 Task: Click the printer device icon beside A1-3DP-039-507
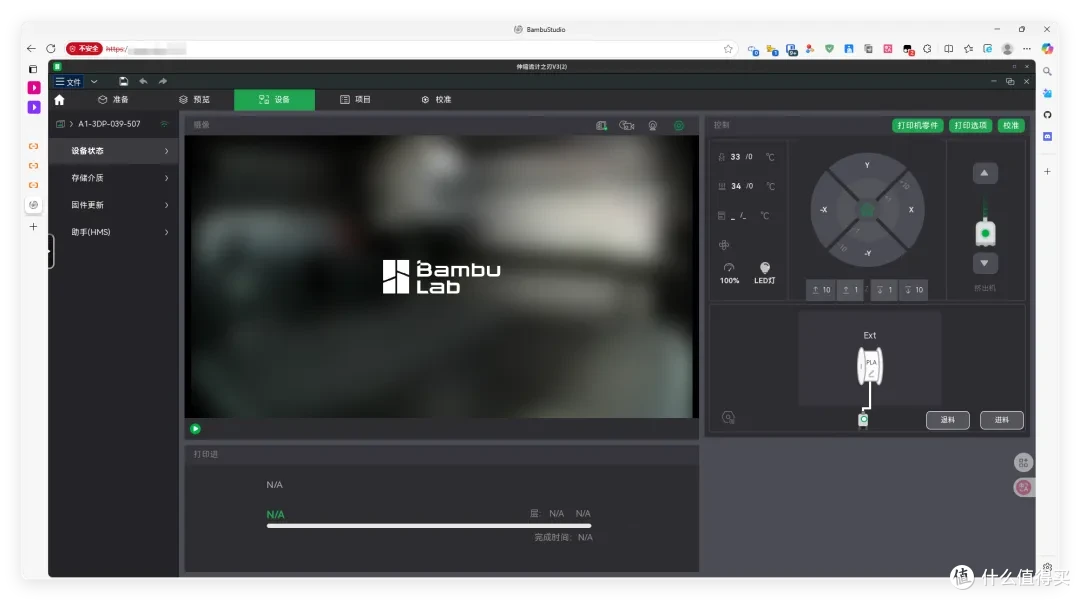[61, 124]
